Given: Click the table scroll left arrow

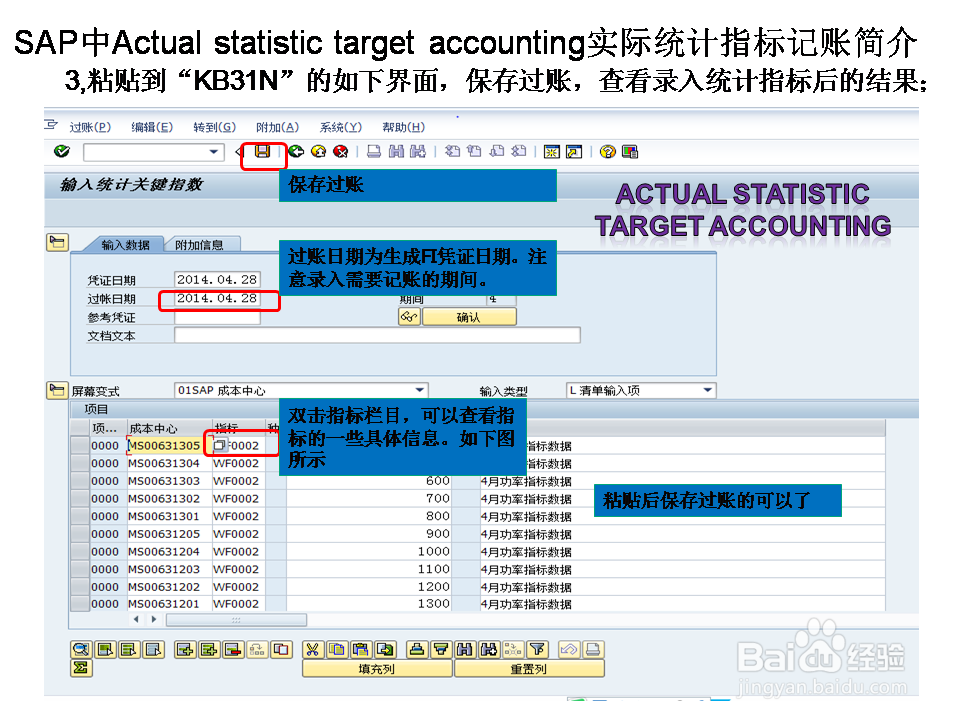Looking at the screenshot, I should click(136, 619).
